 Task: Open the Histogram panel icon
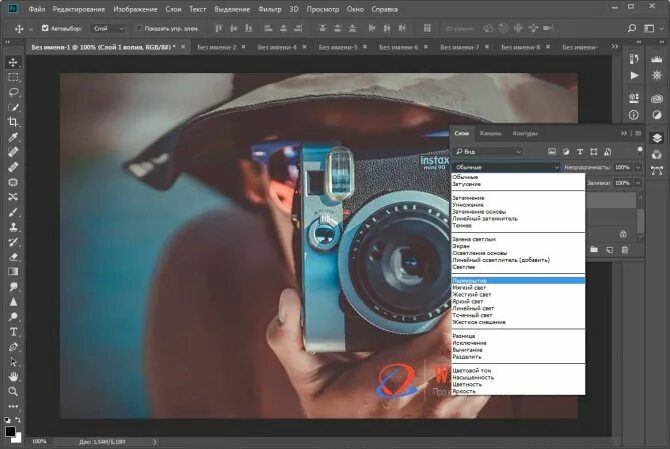(657, 60)
